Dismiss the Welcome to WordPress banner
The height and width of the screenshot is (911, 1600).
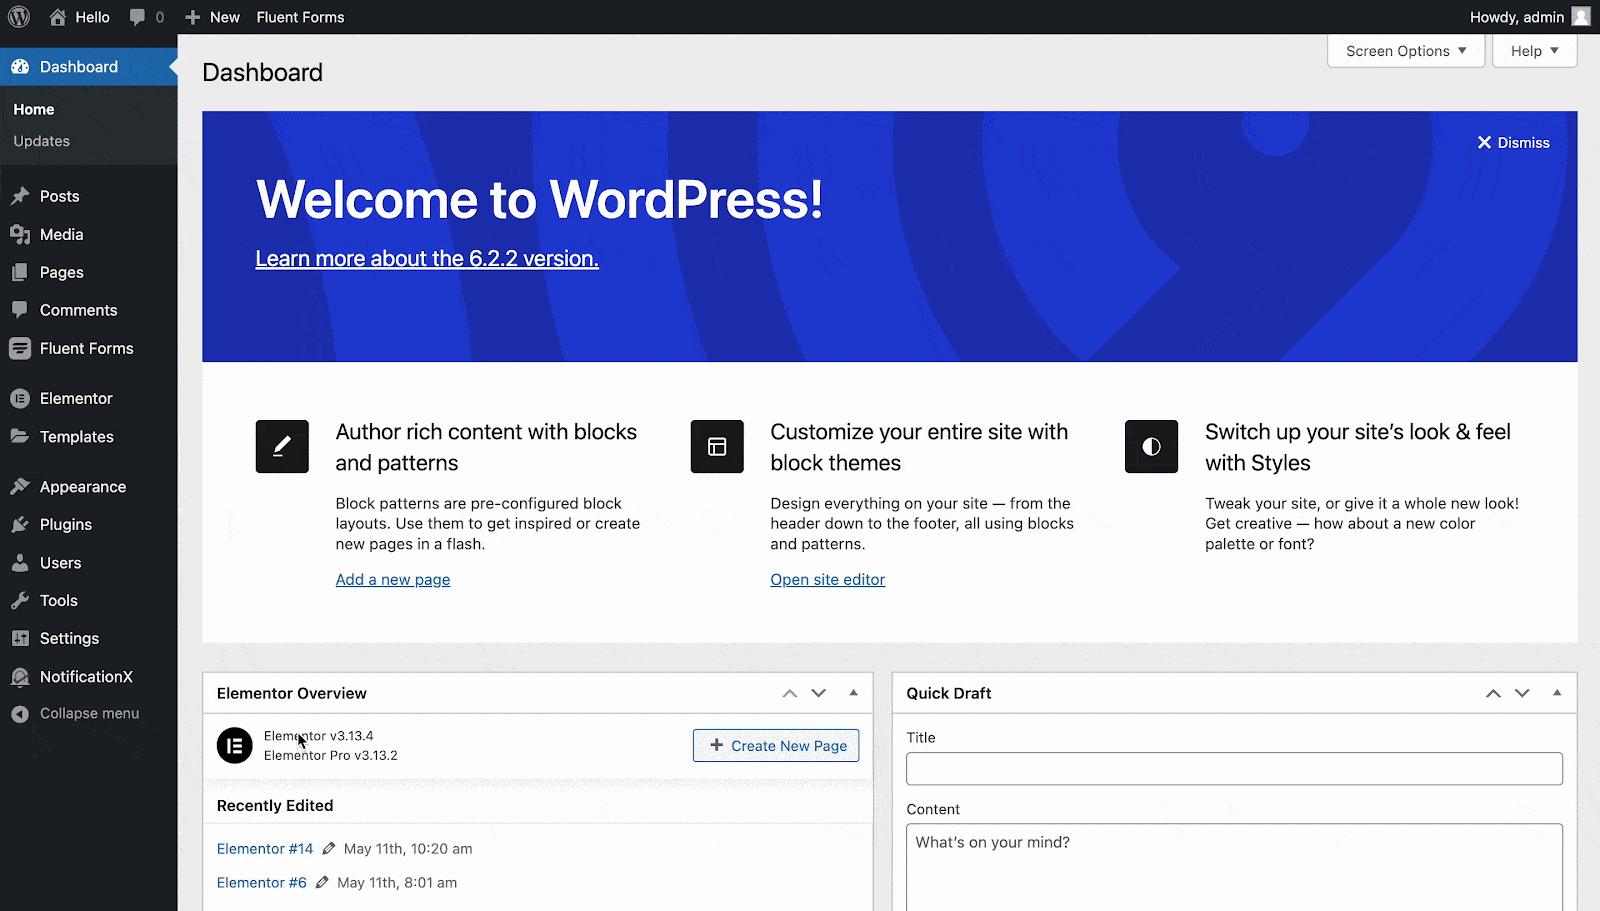tap(1514, 143)
